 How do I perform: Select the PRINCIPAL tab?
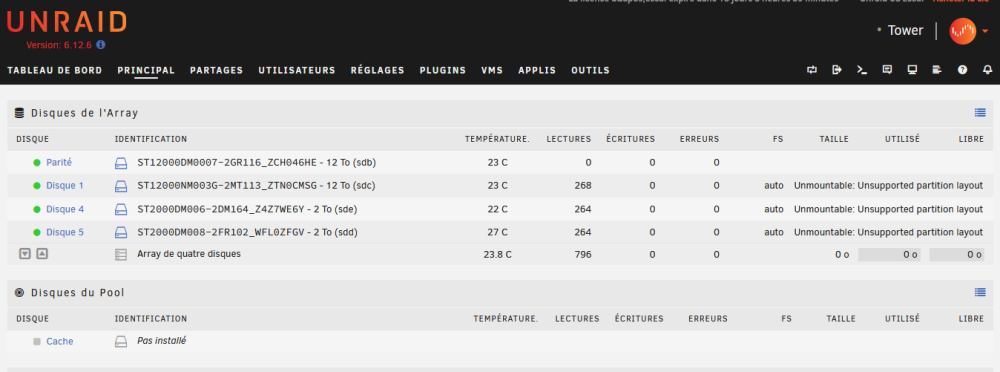point(146,70)
